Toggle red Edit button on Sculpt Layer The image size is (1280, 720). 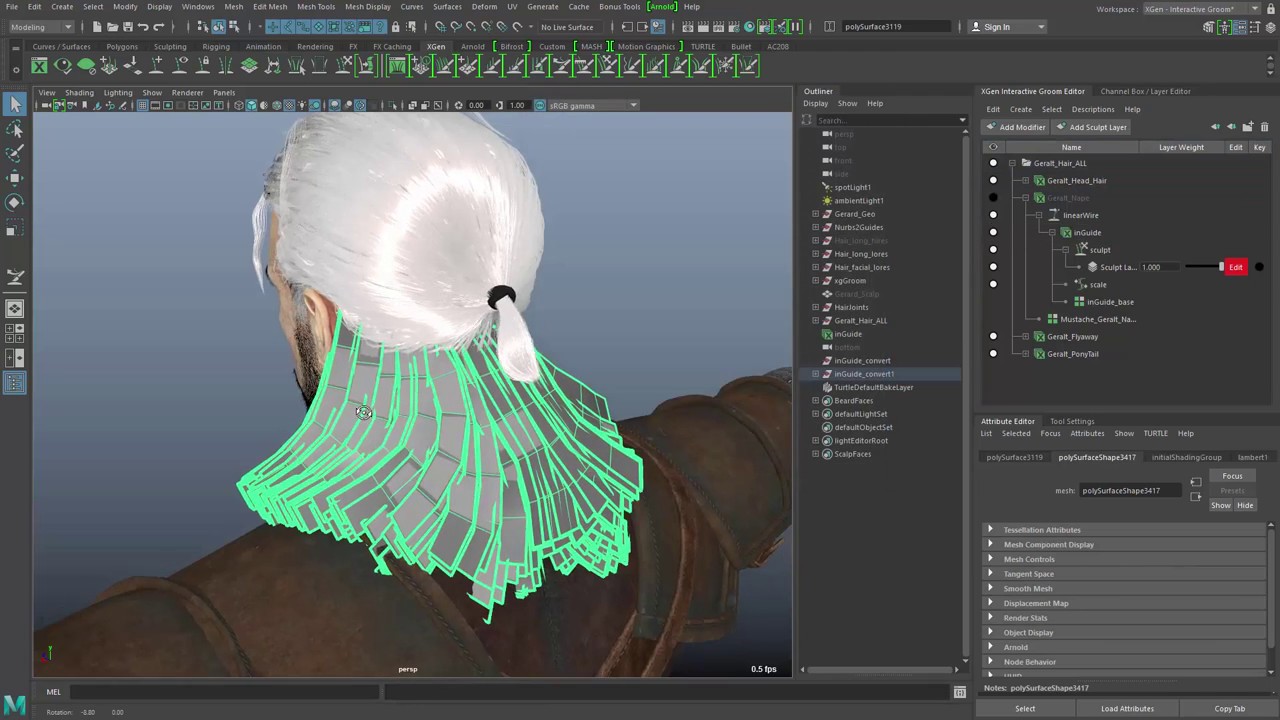(1236, 267)
